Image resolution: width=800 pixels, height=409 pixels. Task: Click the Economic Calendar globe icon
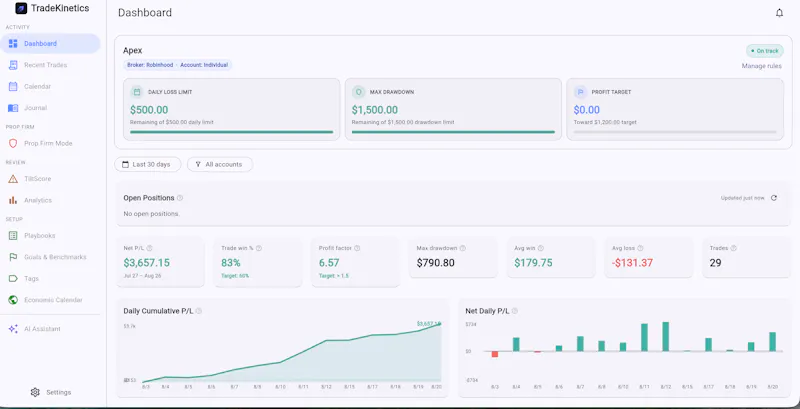13,300
